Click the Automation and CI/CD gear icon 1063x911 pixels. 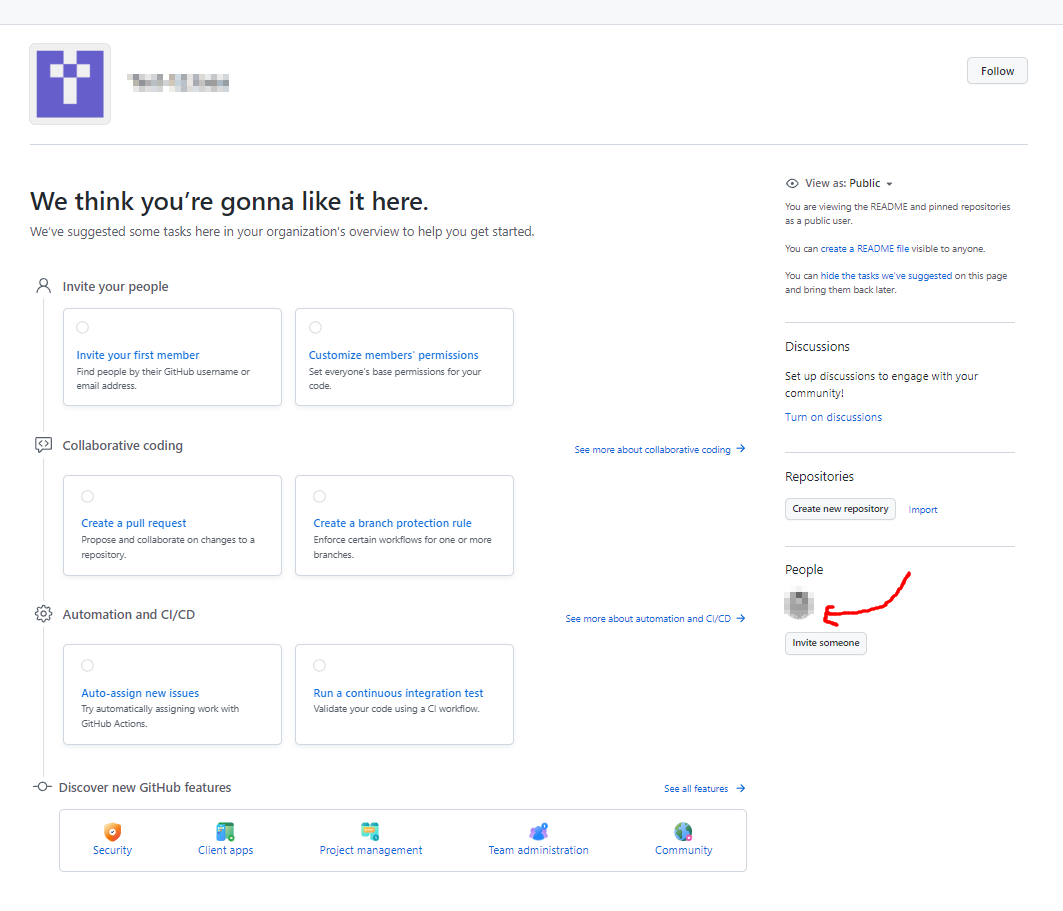click(x=43, y=614)
